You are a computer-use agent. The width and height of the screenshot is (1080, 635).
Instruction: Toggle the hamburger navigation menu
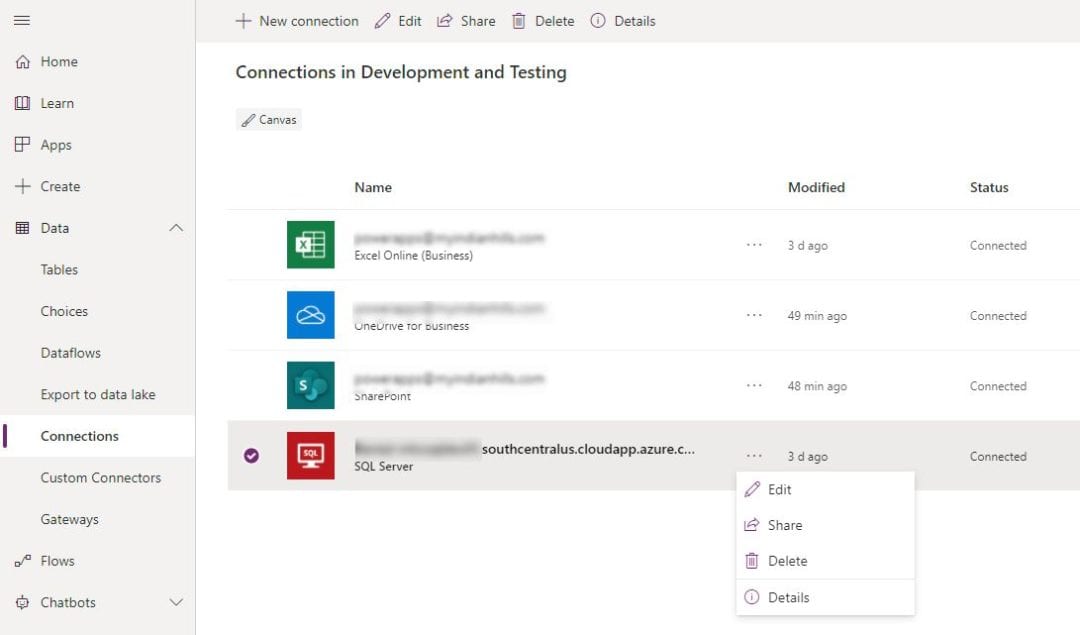22,20
